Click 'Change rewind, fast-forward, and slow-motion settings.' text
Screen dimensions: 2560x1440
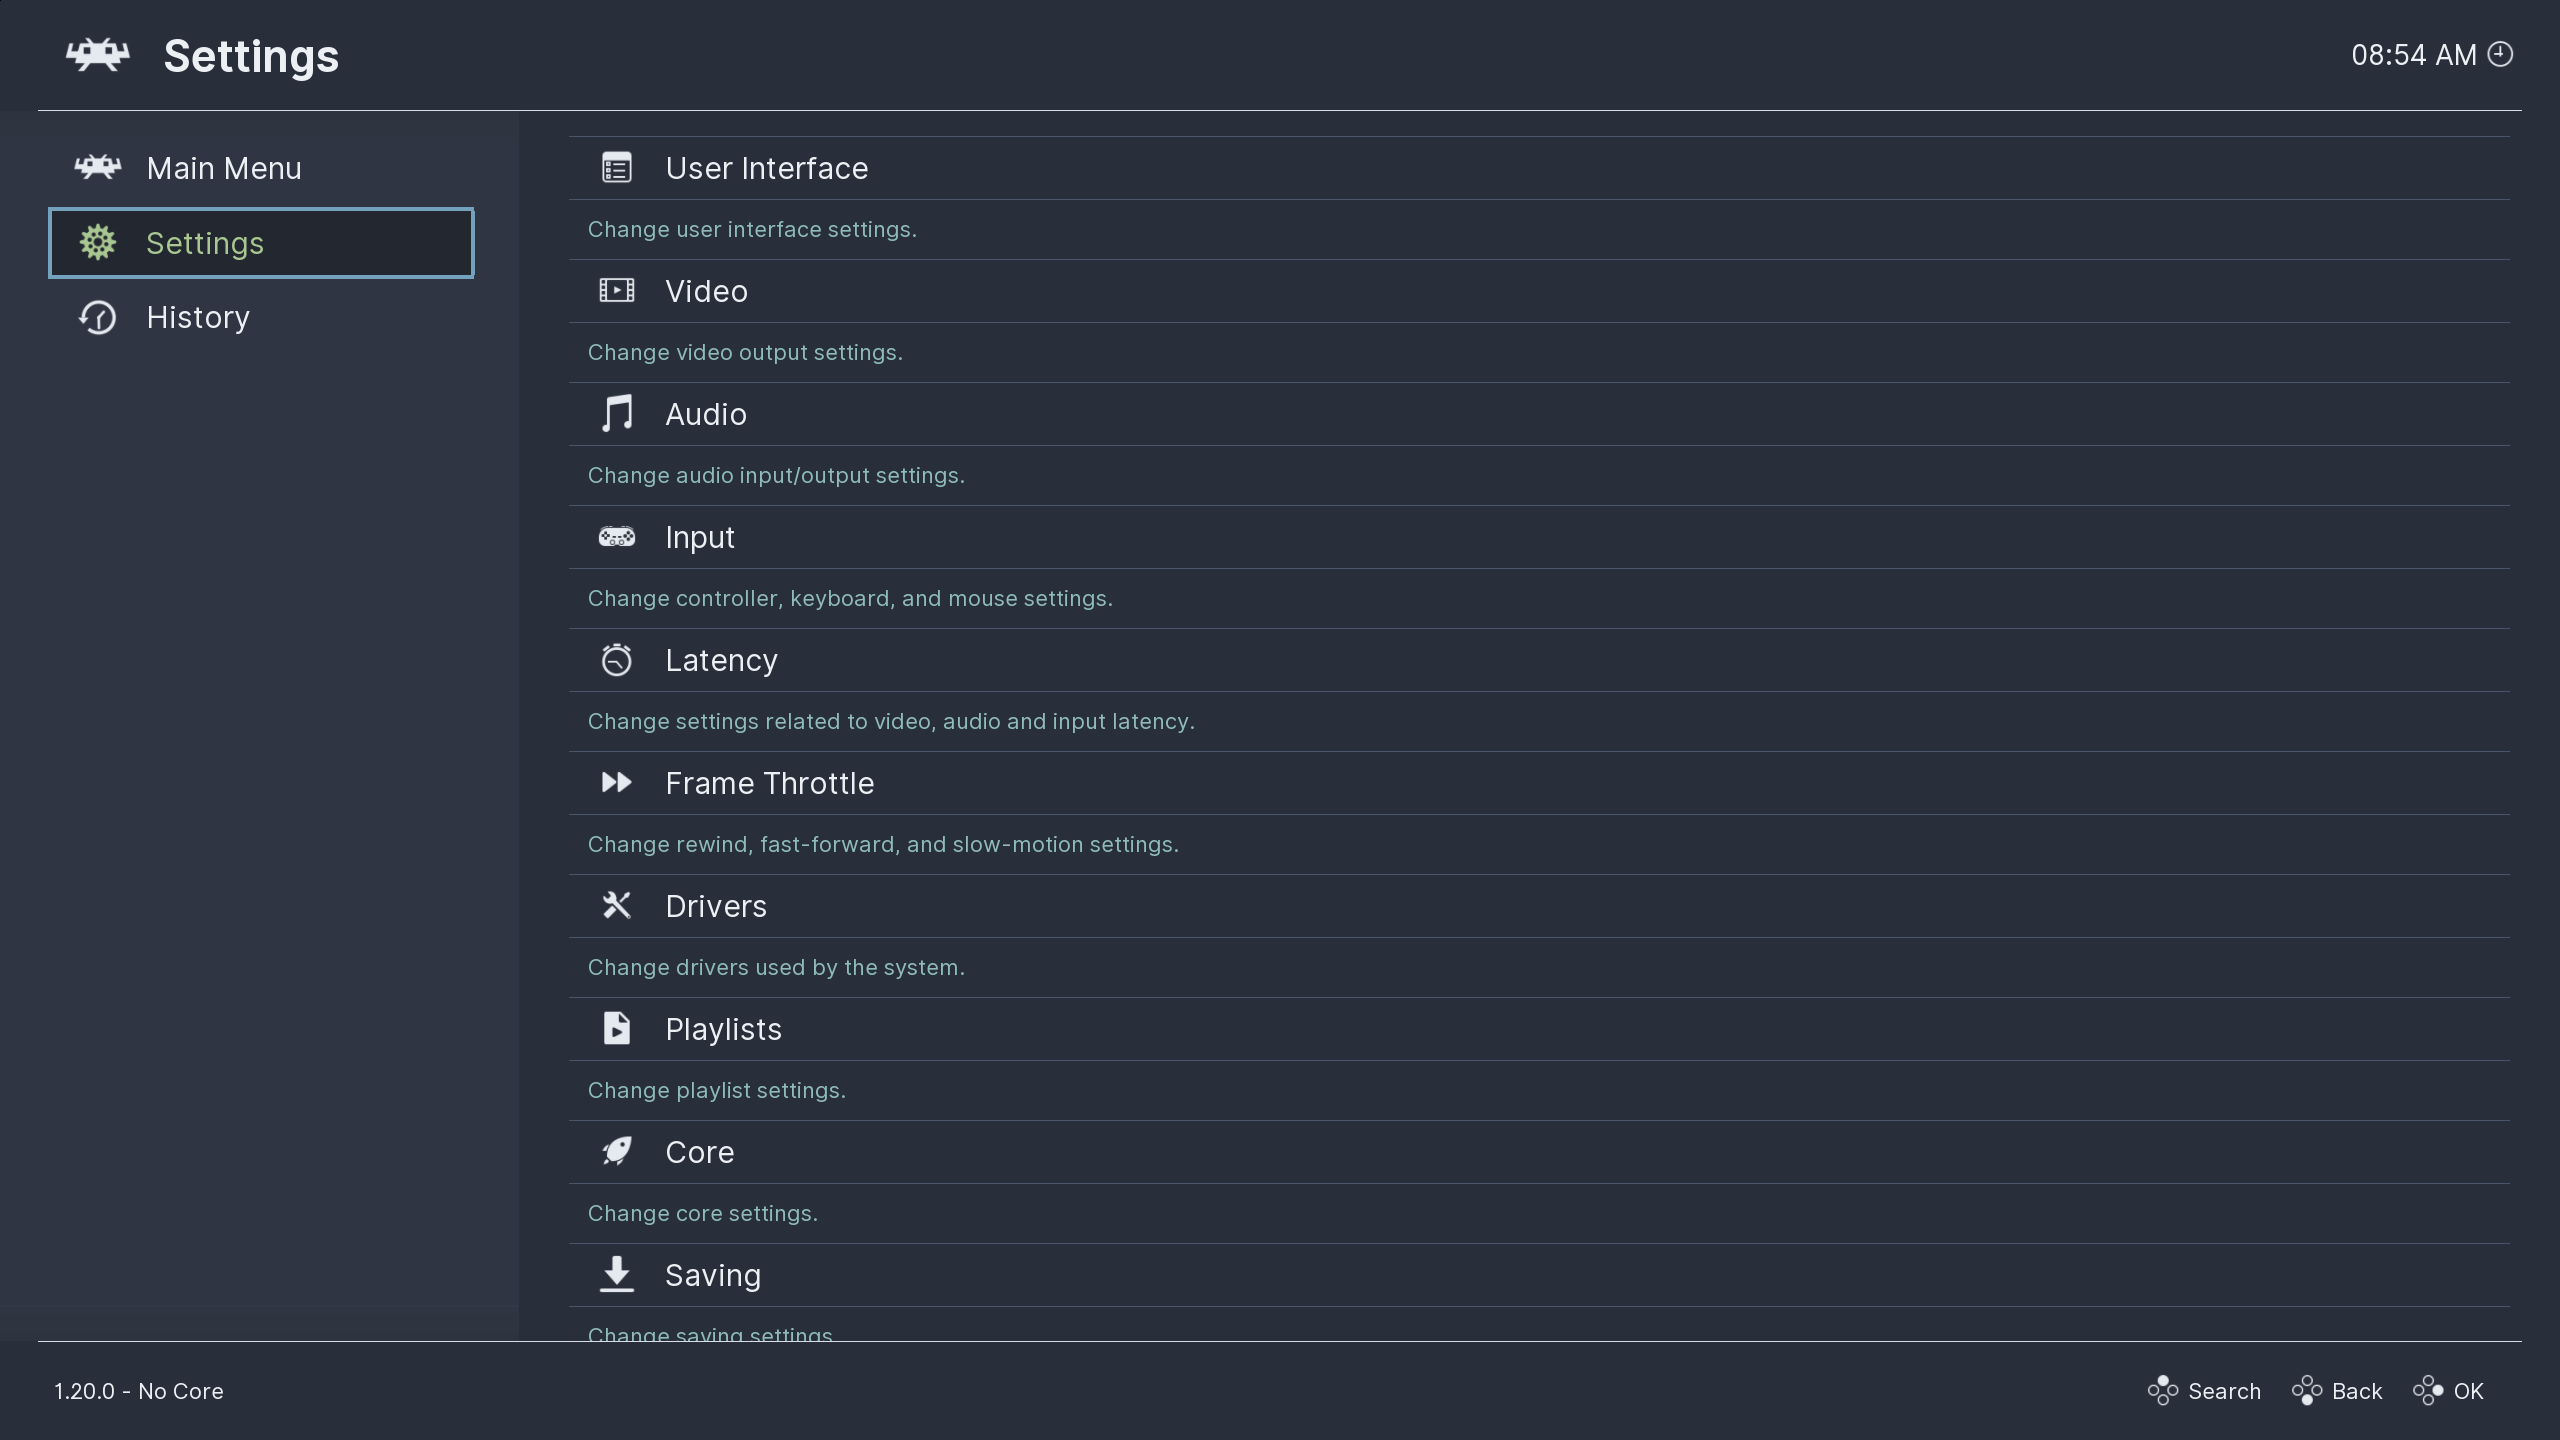click(x=883, y=844)
